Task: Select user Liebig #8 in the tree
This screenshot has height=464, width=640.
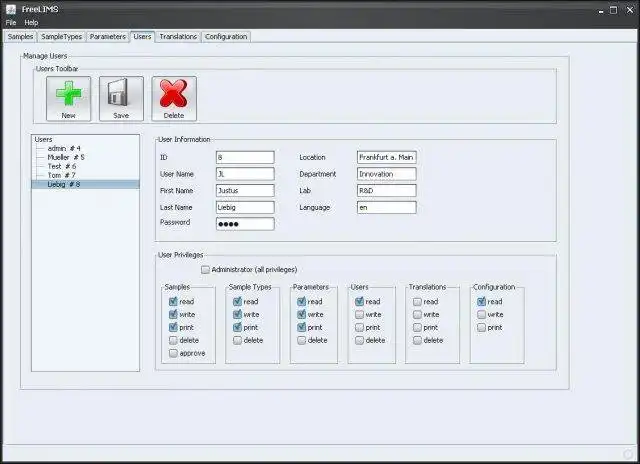Action: [x=85, y=184]
